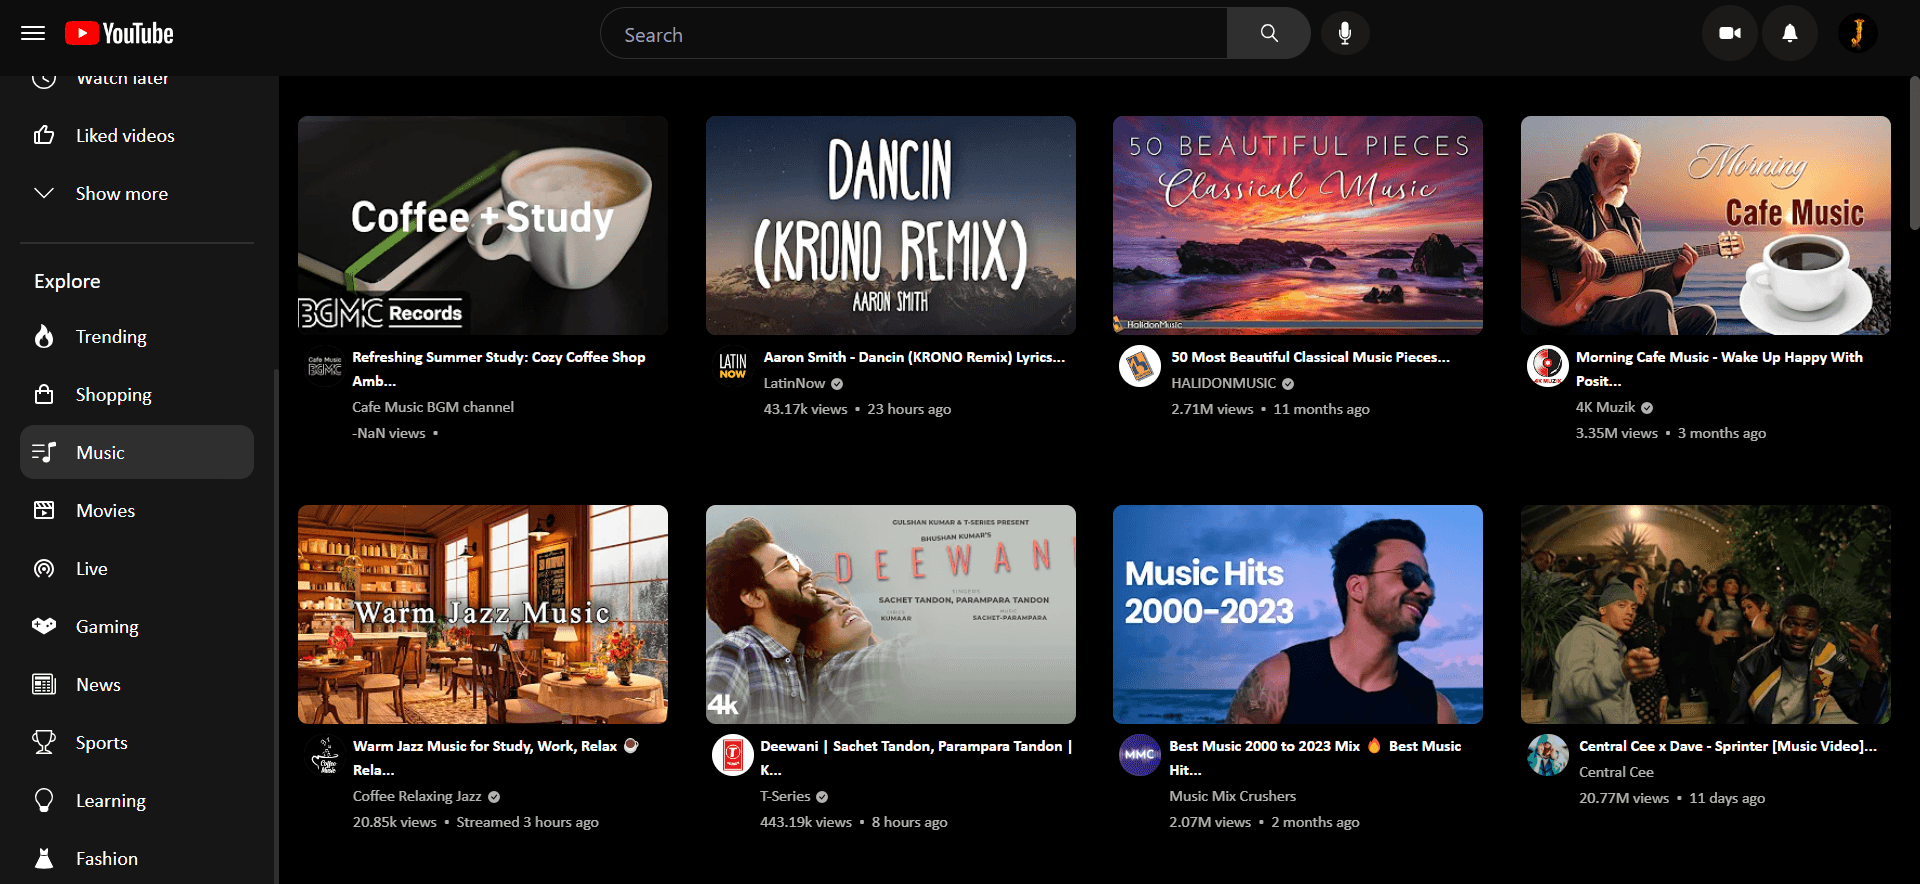Screen dimensions: 1920x884
Task: Click the News newspaper icon
Action: (x=44, y=684)
